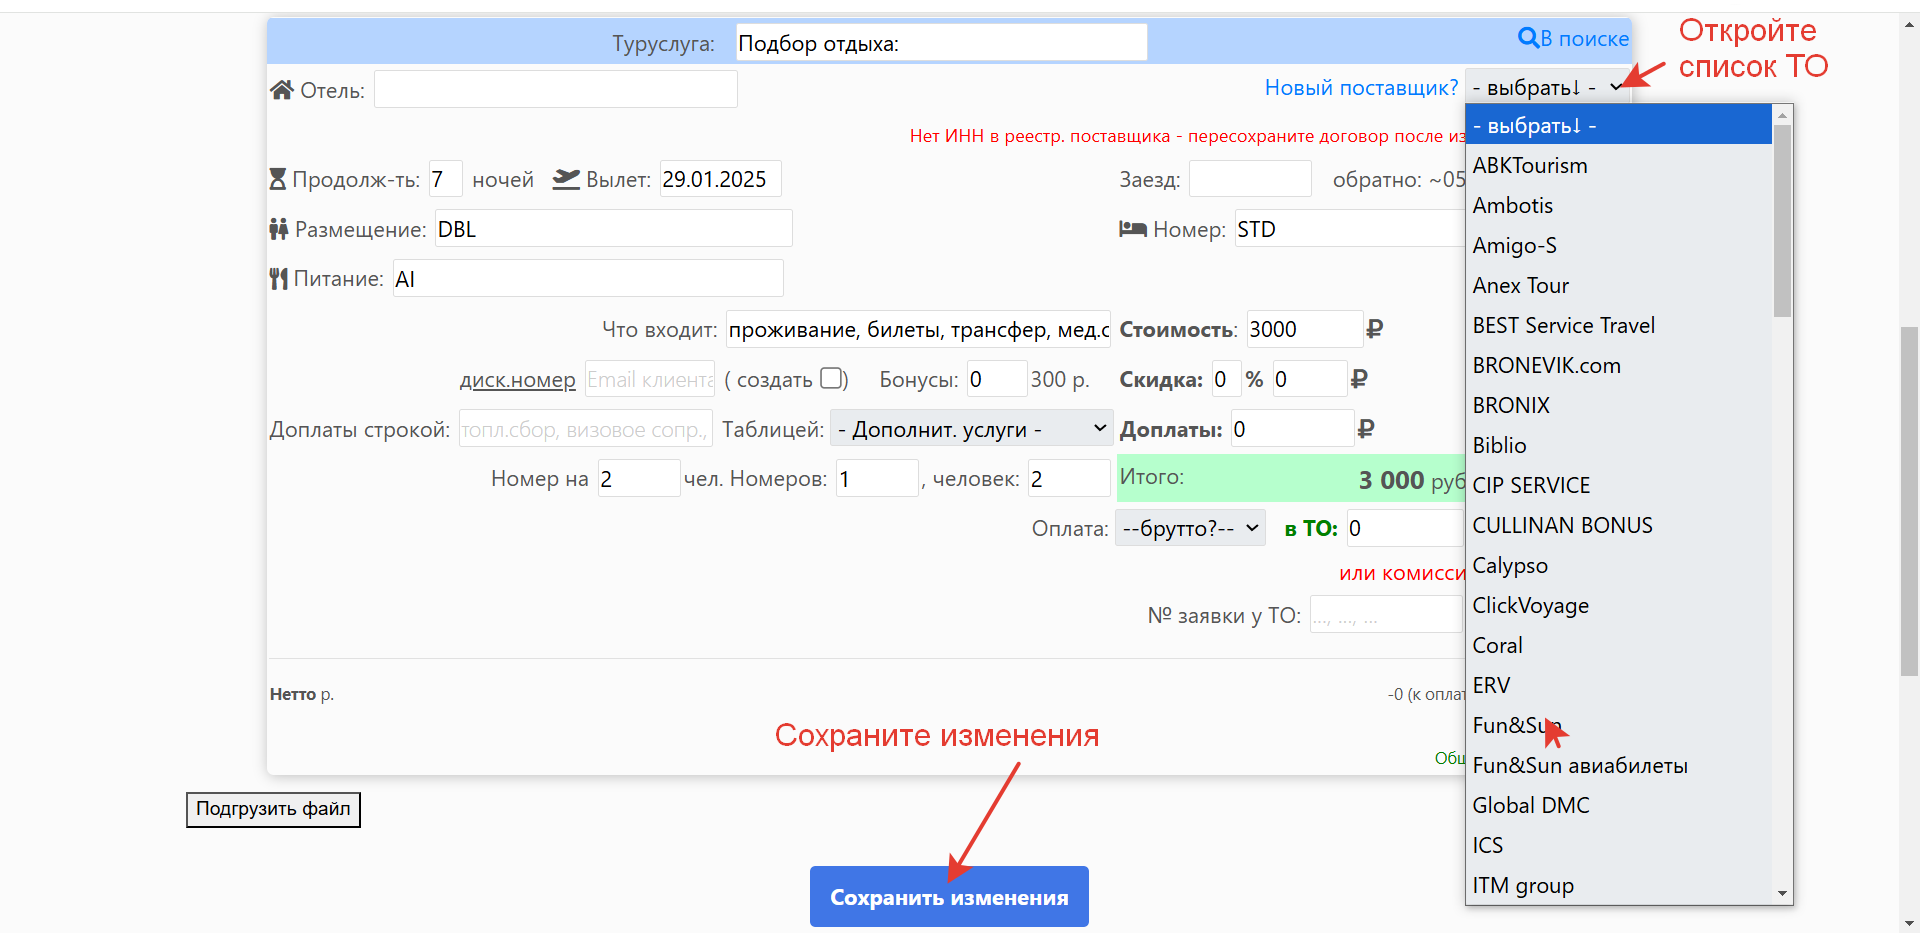Click the ruble sign next to Скидка
Viewport: 1920px width, 933px height.
point(1359,379)
